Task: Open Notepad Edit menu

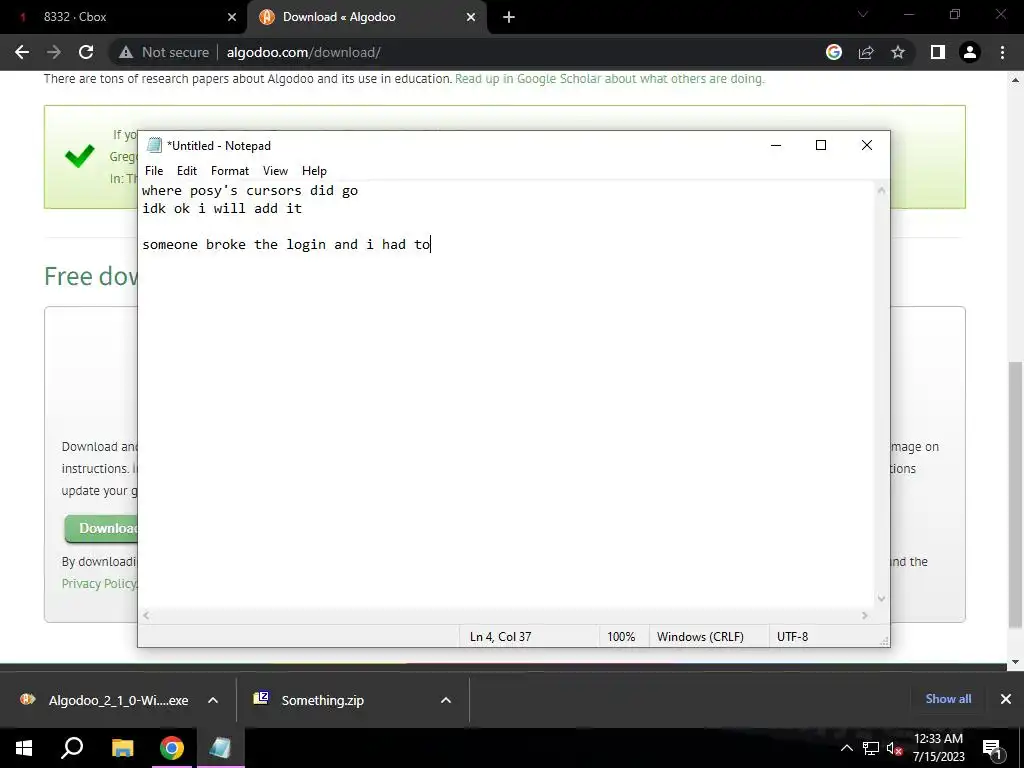Action: 187,170
